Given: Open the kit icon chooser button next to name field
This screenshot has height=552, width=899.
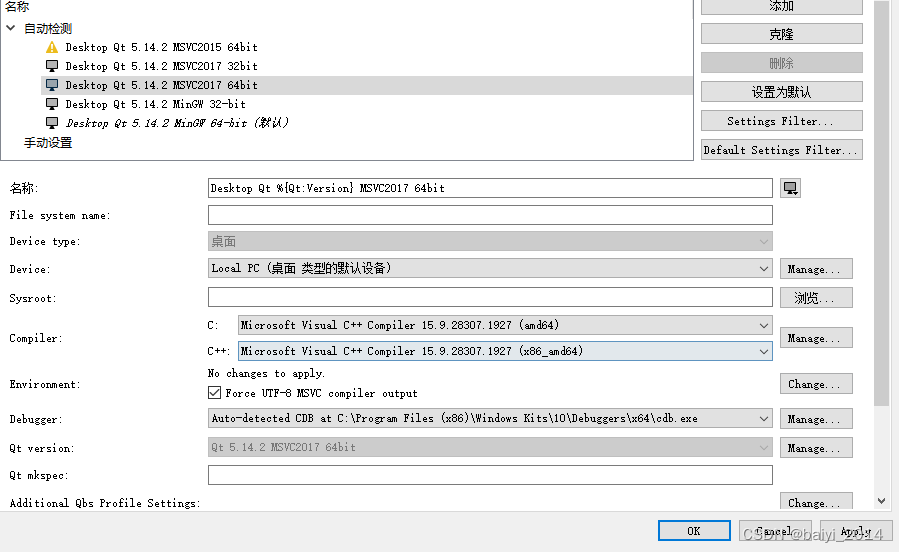Looking at the screenshot, I should pyautogui.click(x=790, y=188).
